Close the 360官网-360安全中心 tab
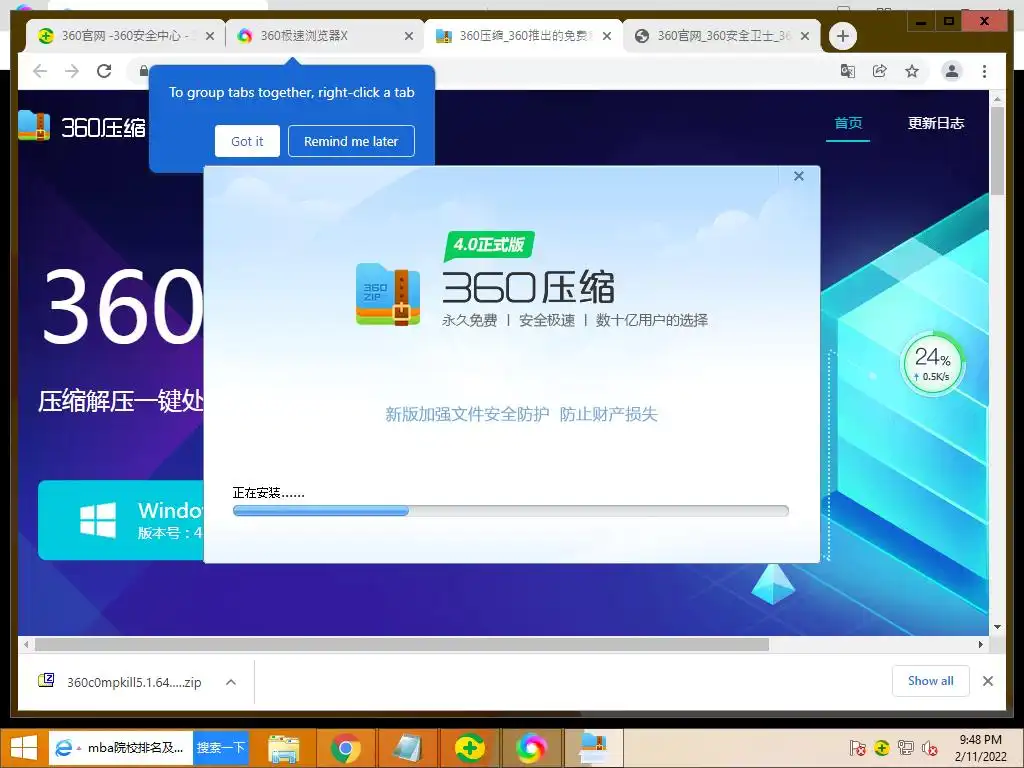The width and height of the screenshot is (1024, 768). coord(210,37)
